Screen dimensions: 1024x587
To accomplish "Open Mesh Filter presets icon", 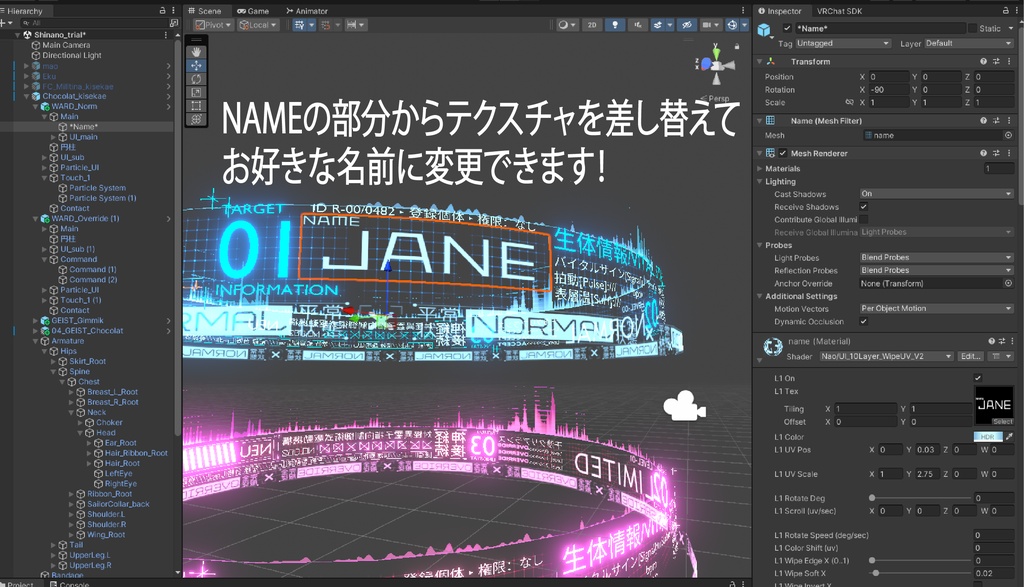I will point(995,121).
